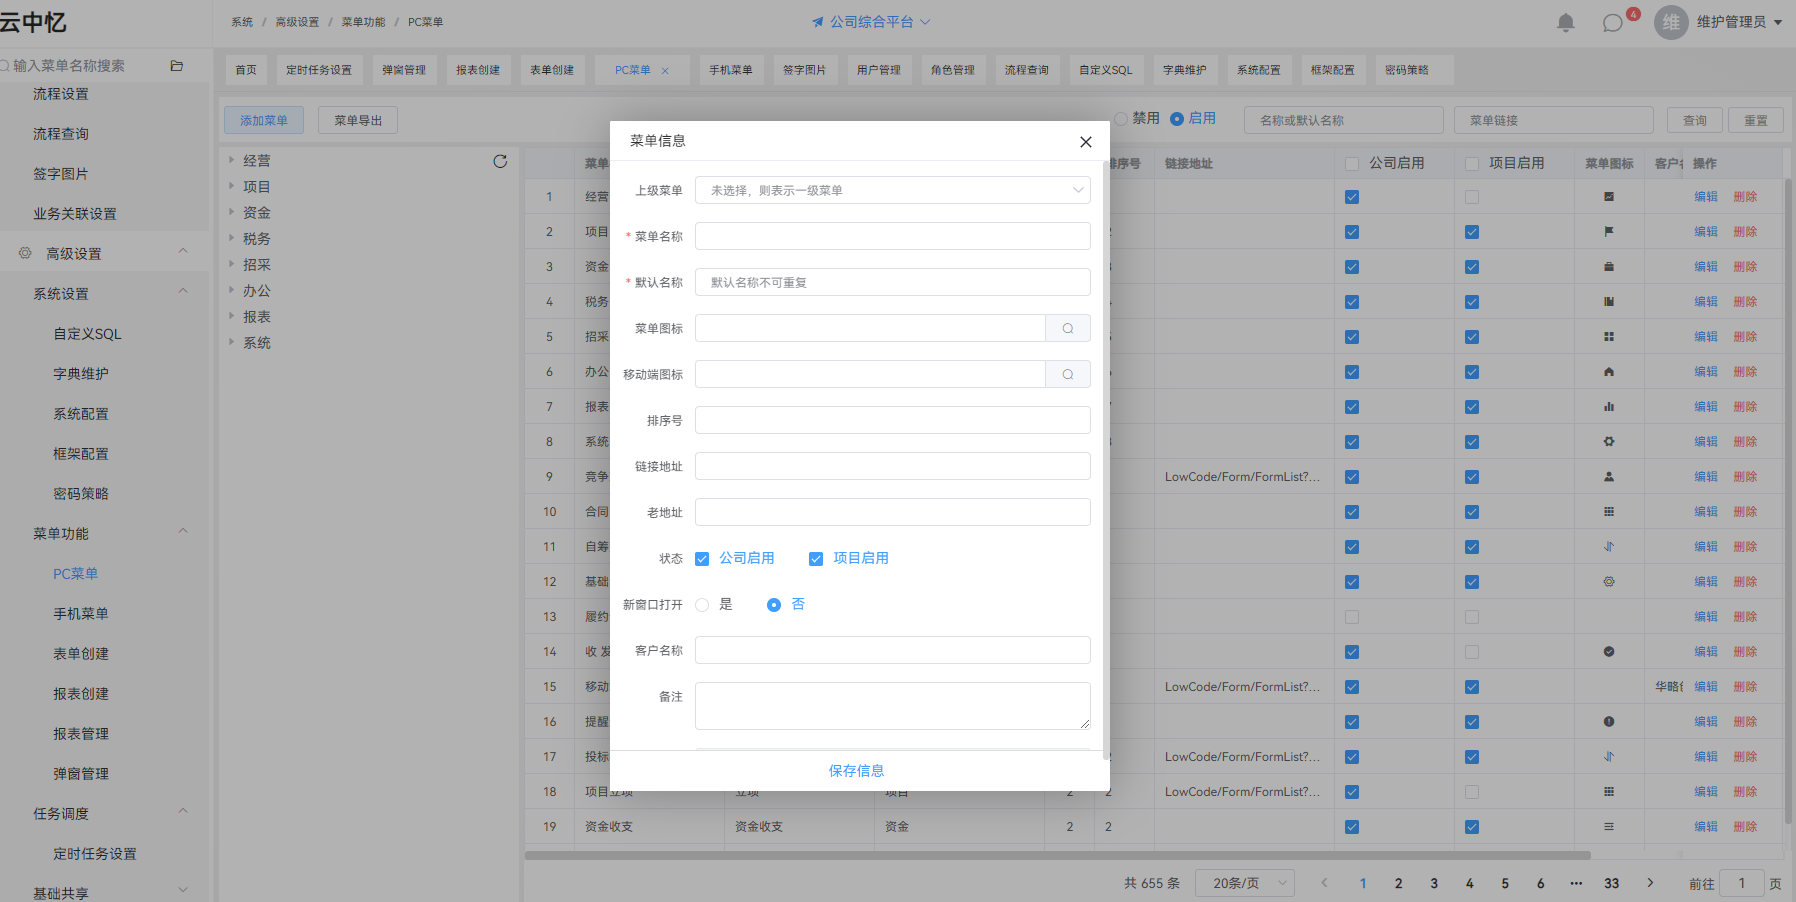This screenshot has height=902, width=1796.
Task: Click the folder icon next to menu search
Action: [177, 66]
